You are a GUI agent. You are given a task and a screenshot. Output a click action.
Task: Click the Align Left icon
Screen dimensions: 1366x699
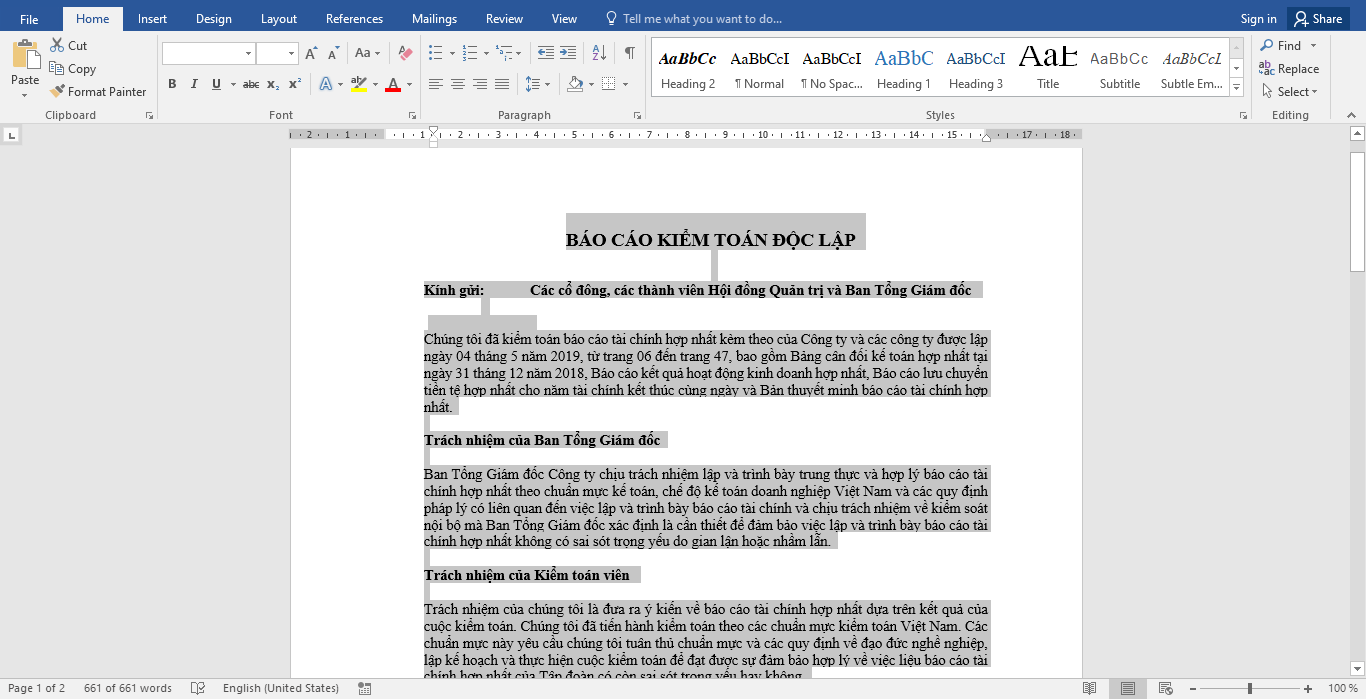point(436,84)
